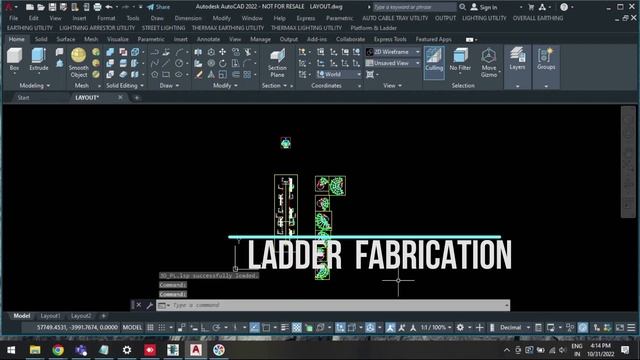Click the title bar keyword search field
The image size is (640, 360).
coord(414,7)
